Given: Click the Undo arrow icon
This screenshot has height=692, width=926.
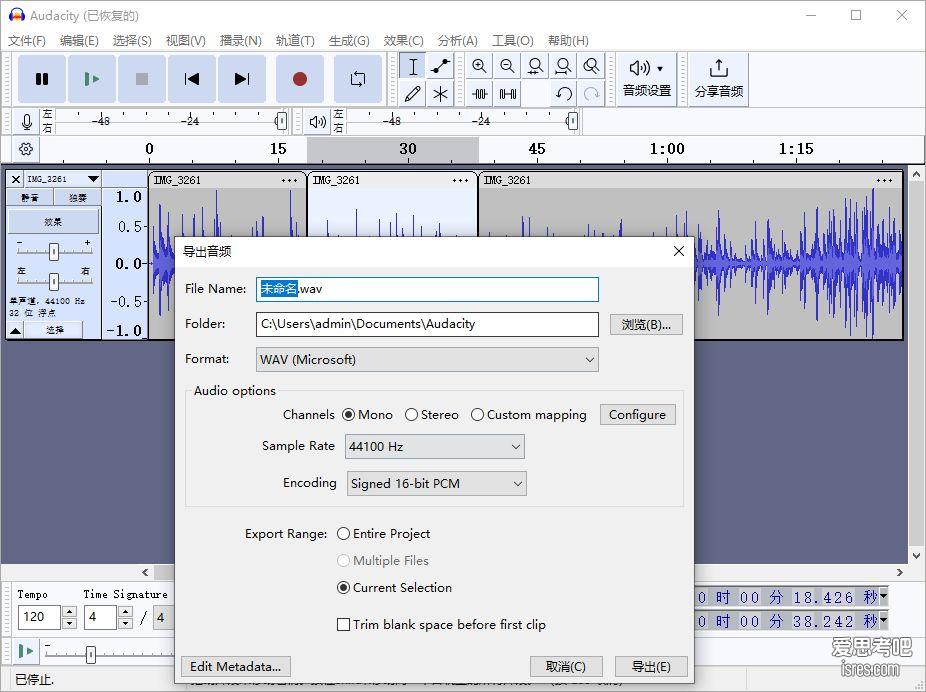Looking at the screenshot, I should 563,93.
